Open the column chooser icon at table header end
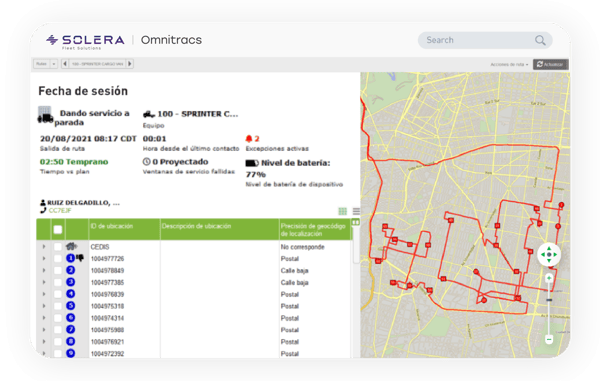 point(356,222)
